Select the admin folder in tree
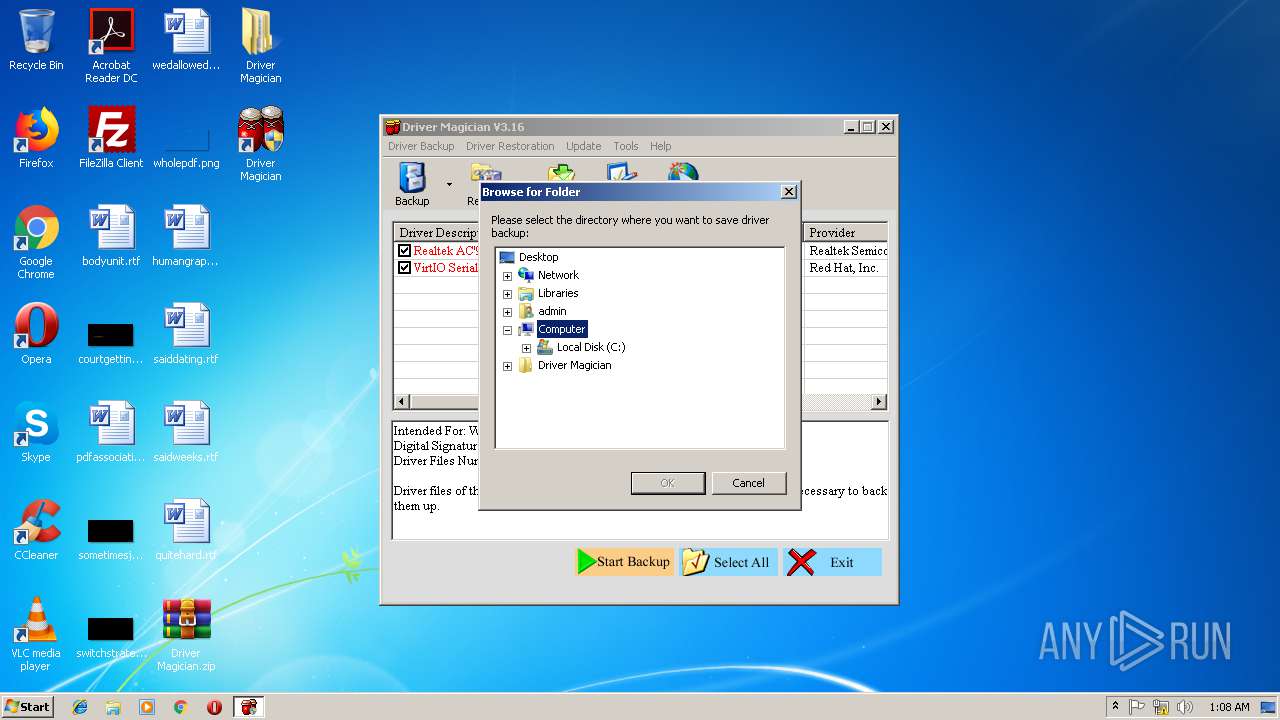Screen dimensions: 1280x720 pos(552,311)
